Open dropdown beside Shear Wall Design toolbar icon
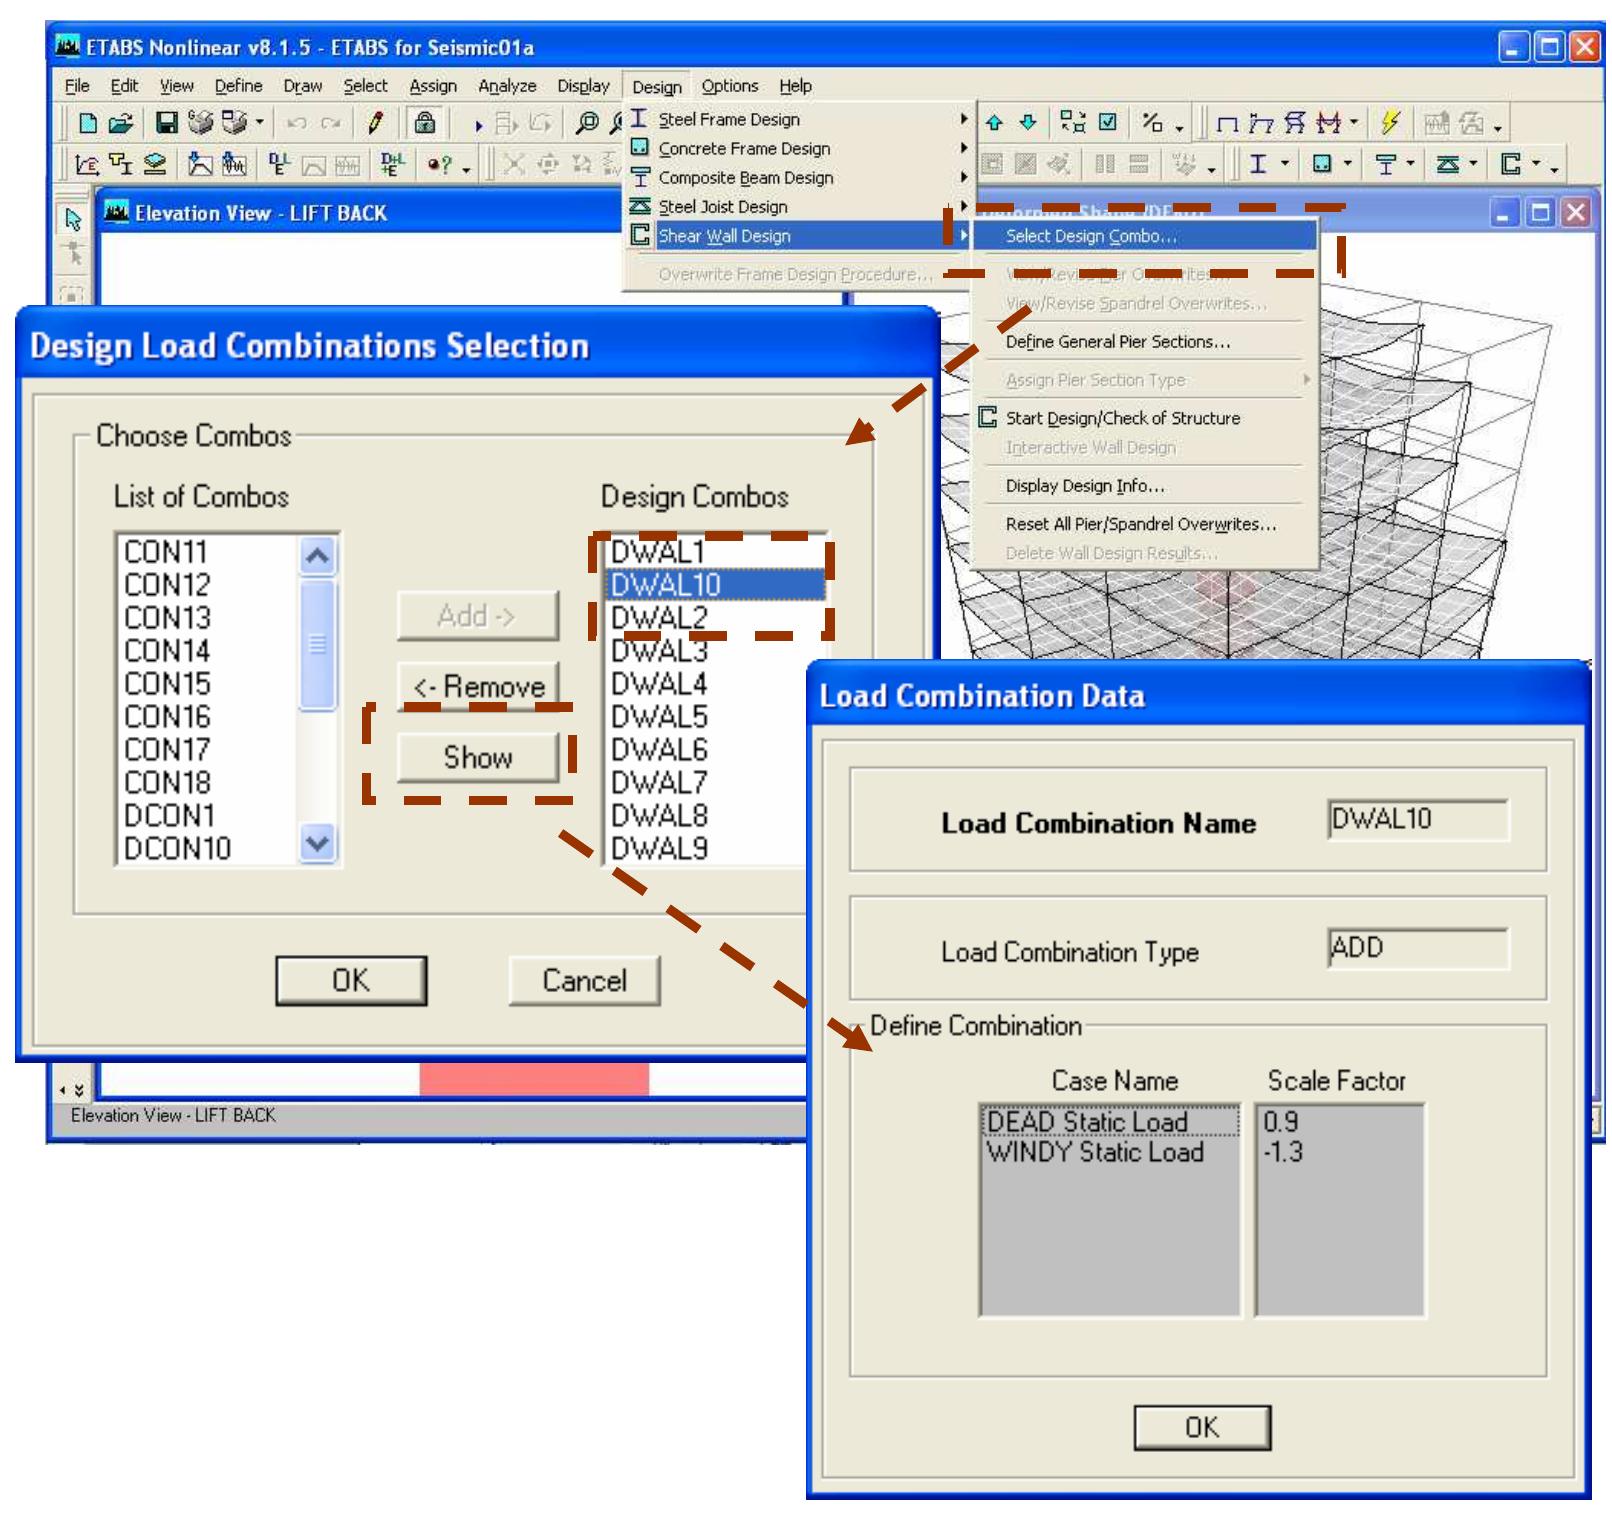 (1537, 164)
